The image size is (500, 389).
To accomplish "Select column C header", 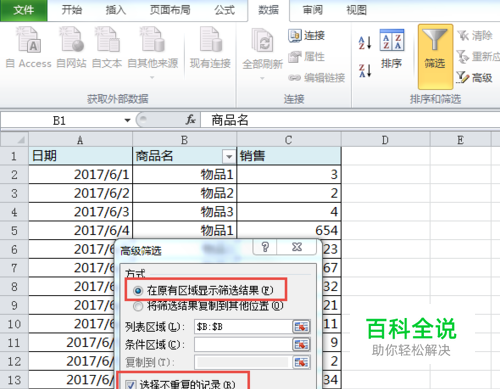I will click(289, 140).
